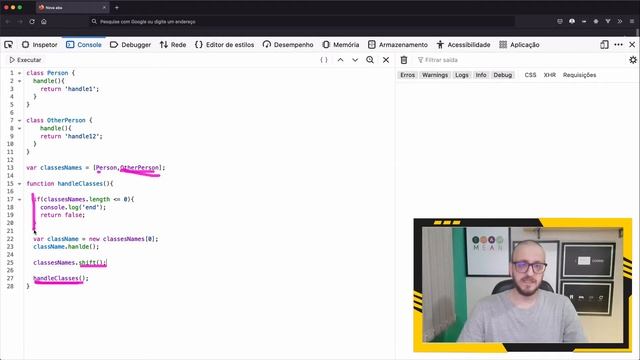The width and height of the screenshot is (640, 360).
Task: Toggle the Info filter
Action: point(481,75)
